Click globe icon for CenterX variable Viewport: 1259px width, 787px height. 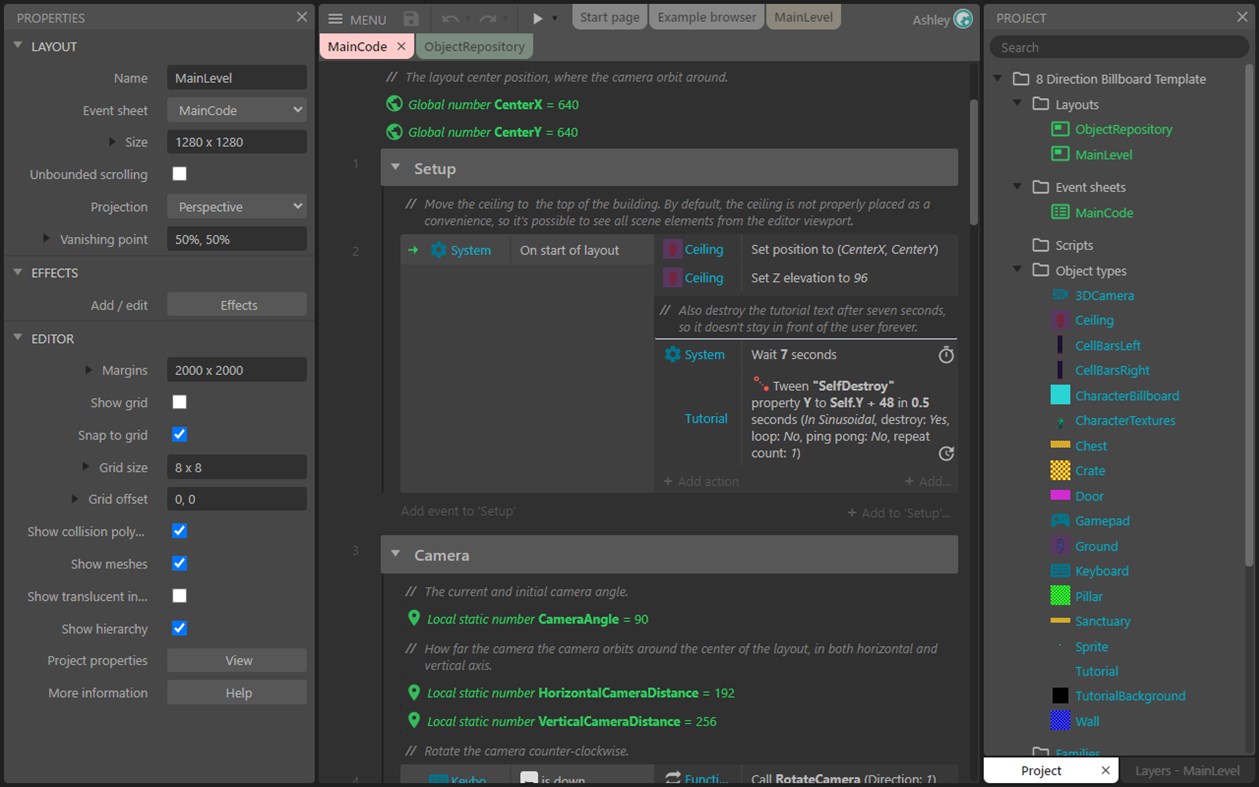tap(395, 104)
